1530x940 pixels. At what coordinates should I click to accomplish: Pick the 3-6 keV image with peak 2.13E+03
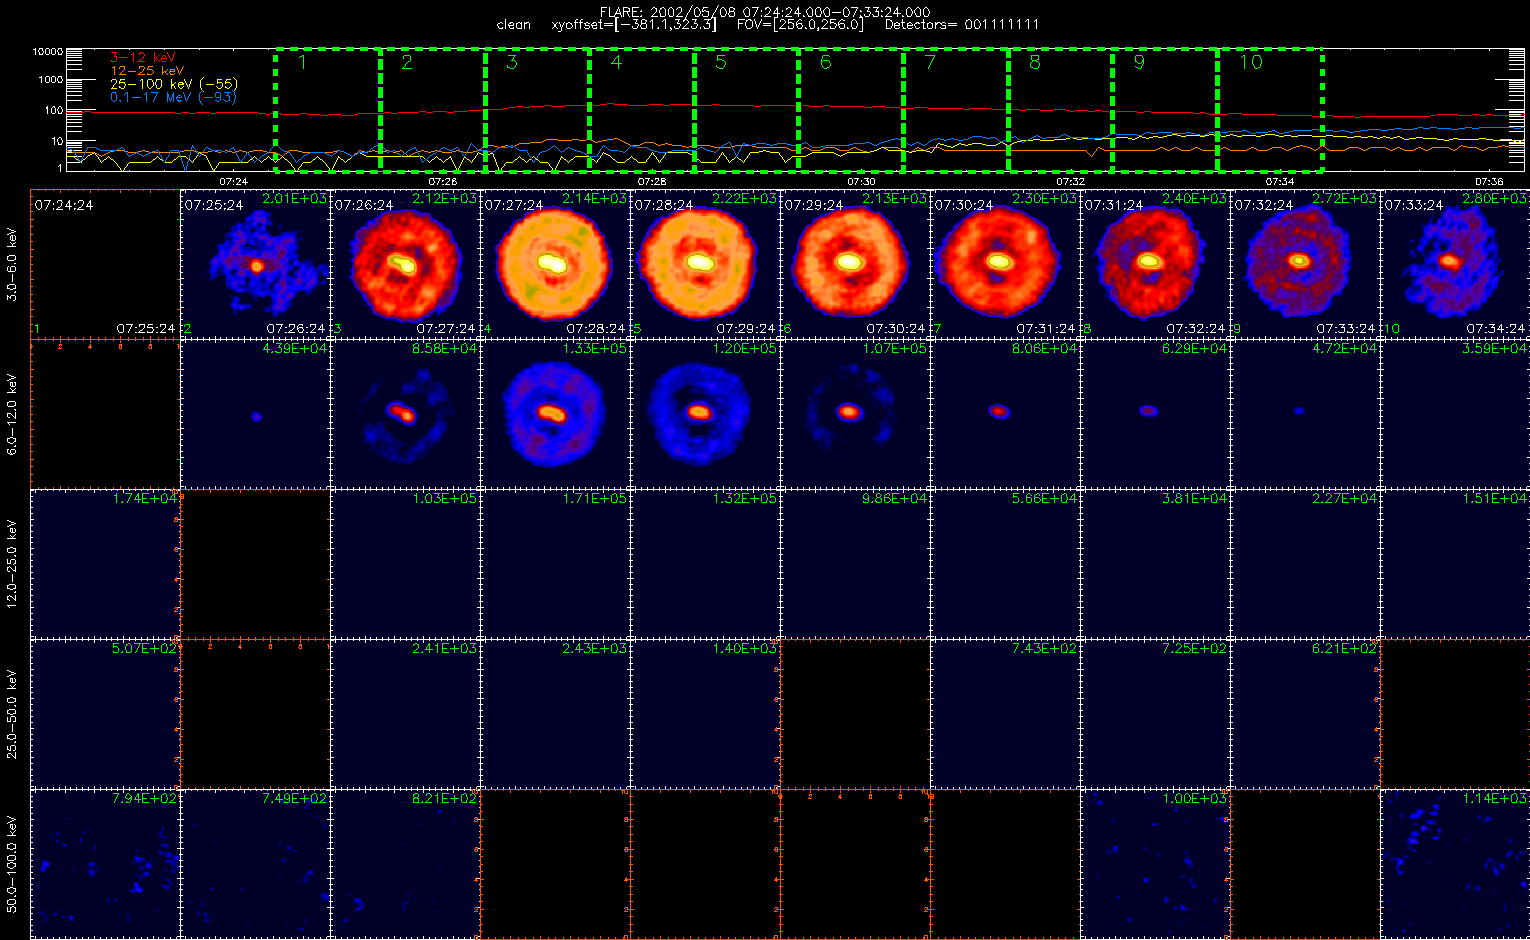[855, 263]
